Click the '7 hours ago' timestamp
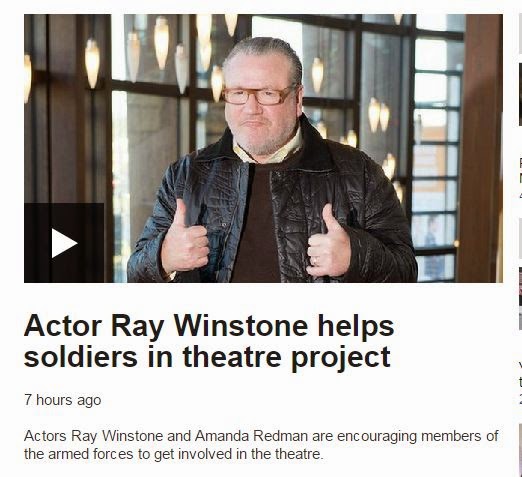The image size is (522, 477). (x=63, y=400)
